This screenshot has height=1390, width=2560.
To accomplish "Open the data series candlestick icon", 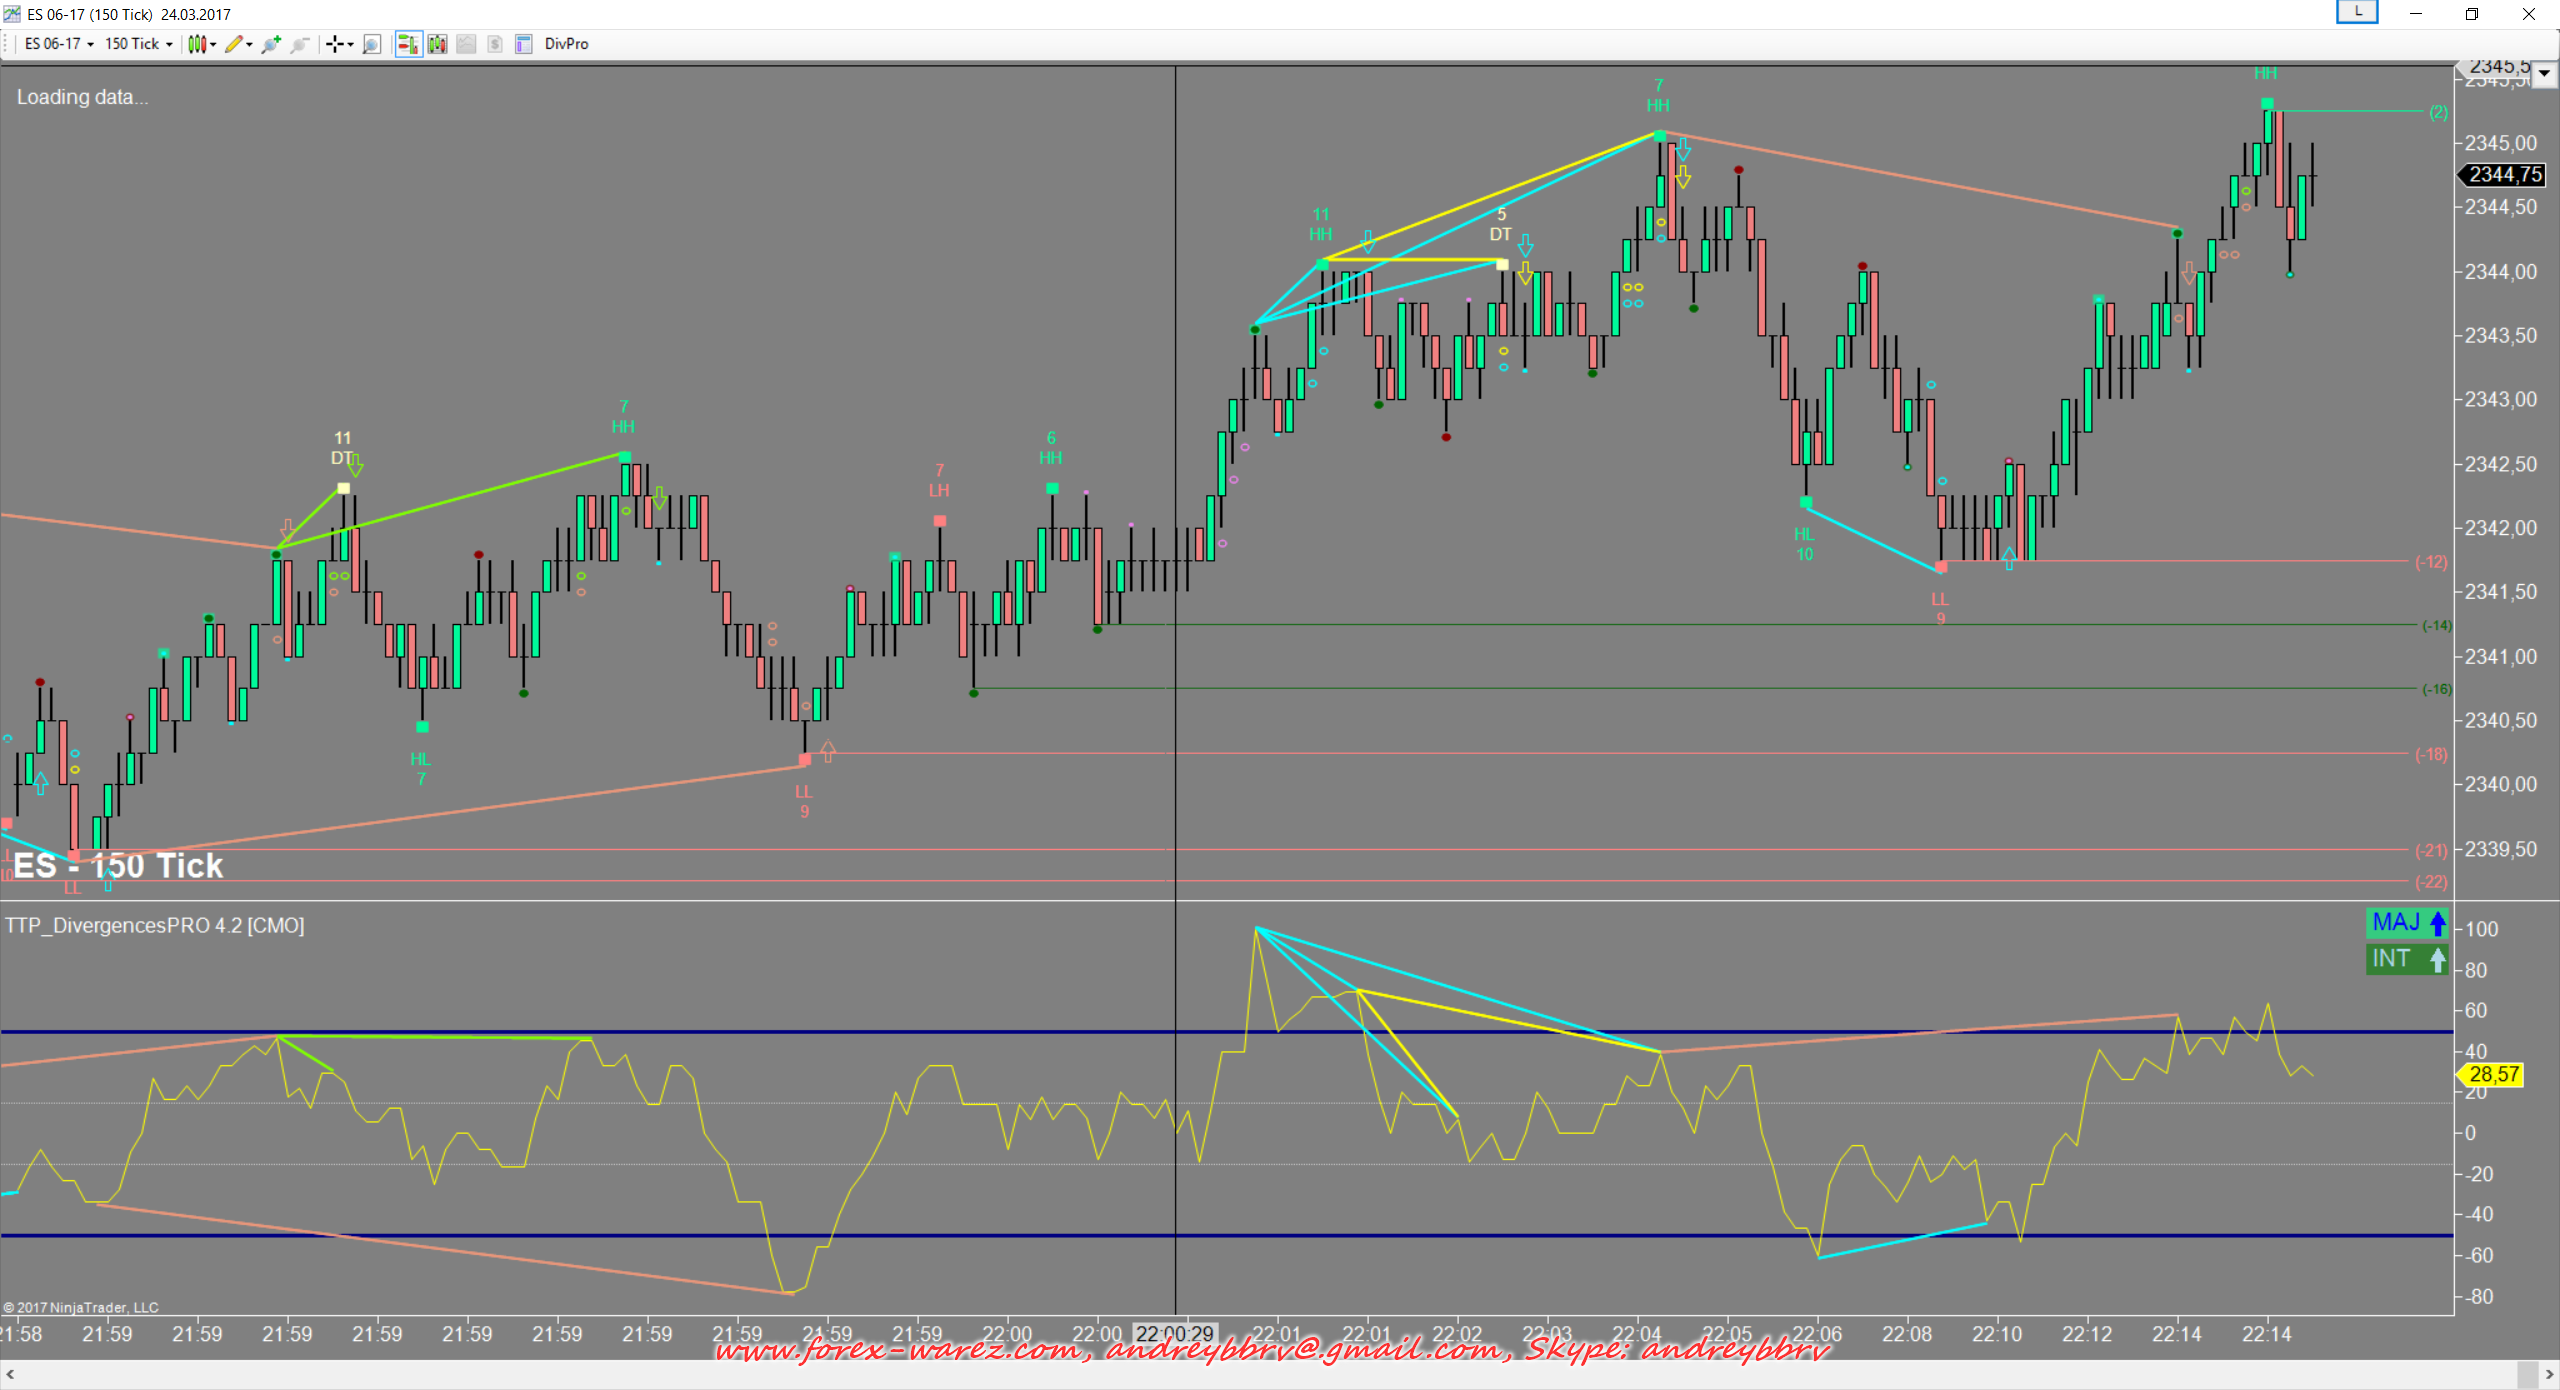I will (437, 44).
